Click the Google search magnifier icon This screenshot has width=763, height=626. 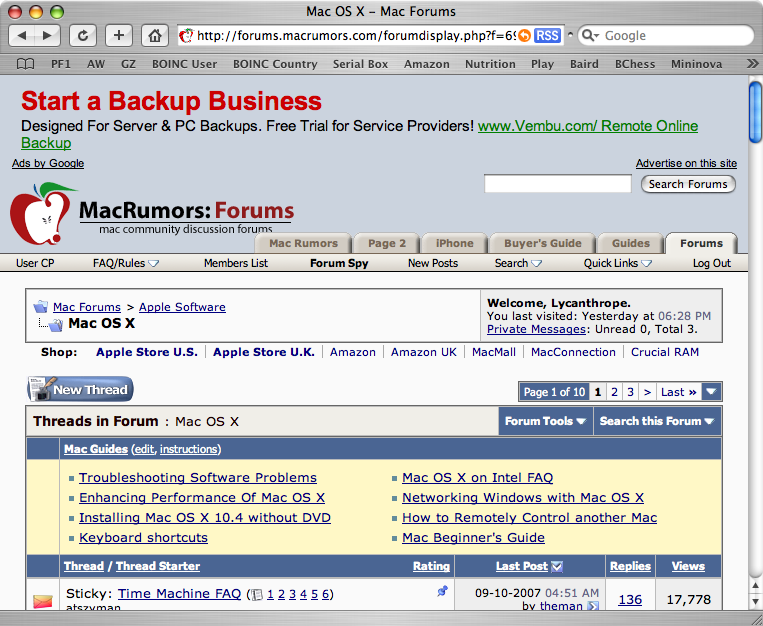(590, 36)
